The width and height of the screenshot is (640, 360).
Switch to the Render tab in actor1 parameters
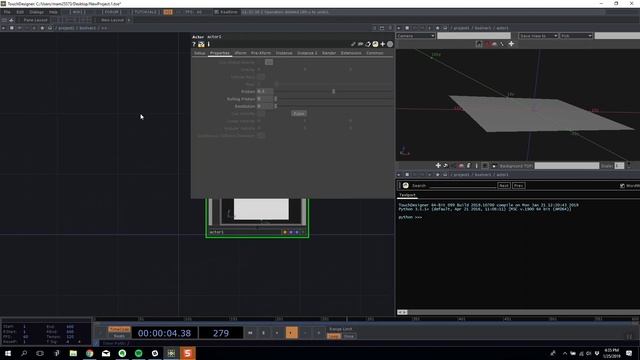pyautogui.click(x=329, y=53)
